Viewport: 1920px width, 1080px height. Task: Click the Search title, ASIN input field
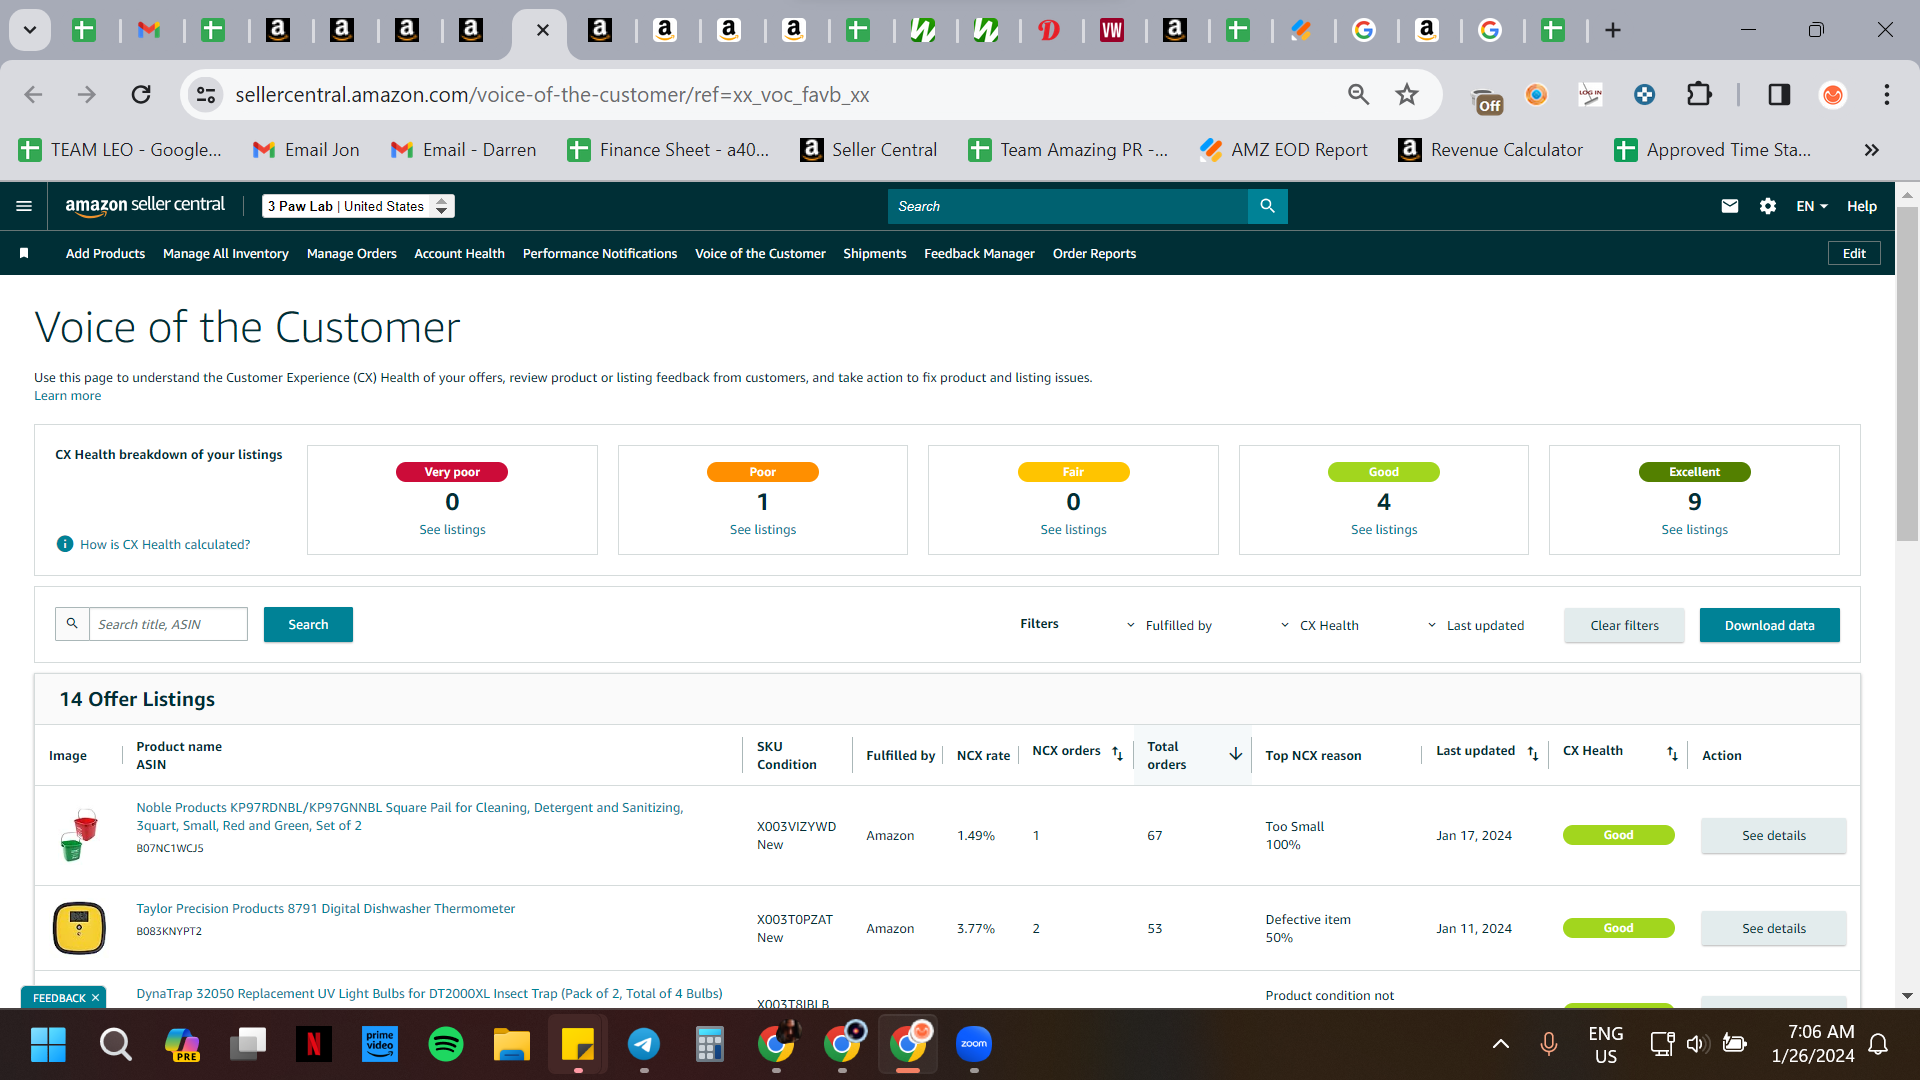coord(168,624)
